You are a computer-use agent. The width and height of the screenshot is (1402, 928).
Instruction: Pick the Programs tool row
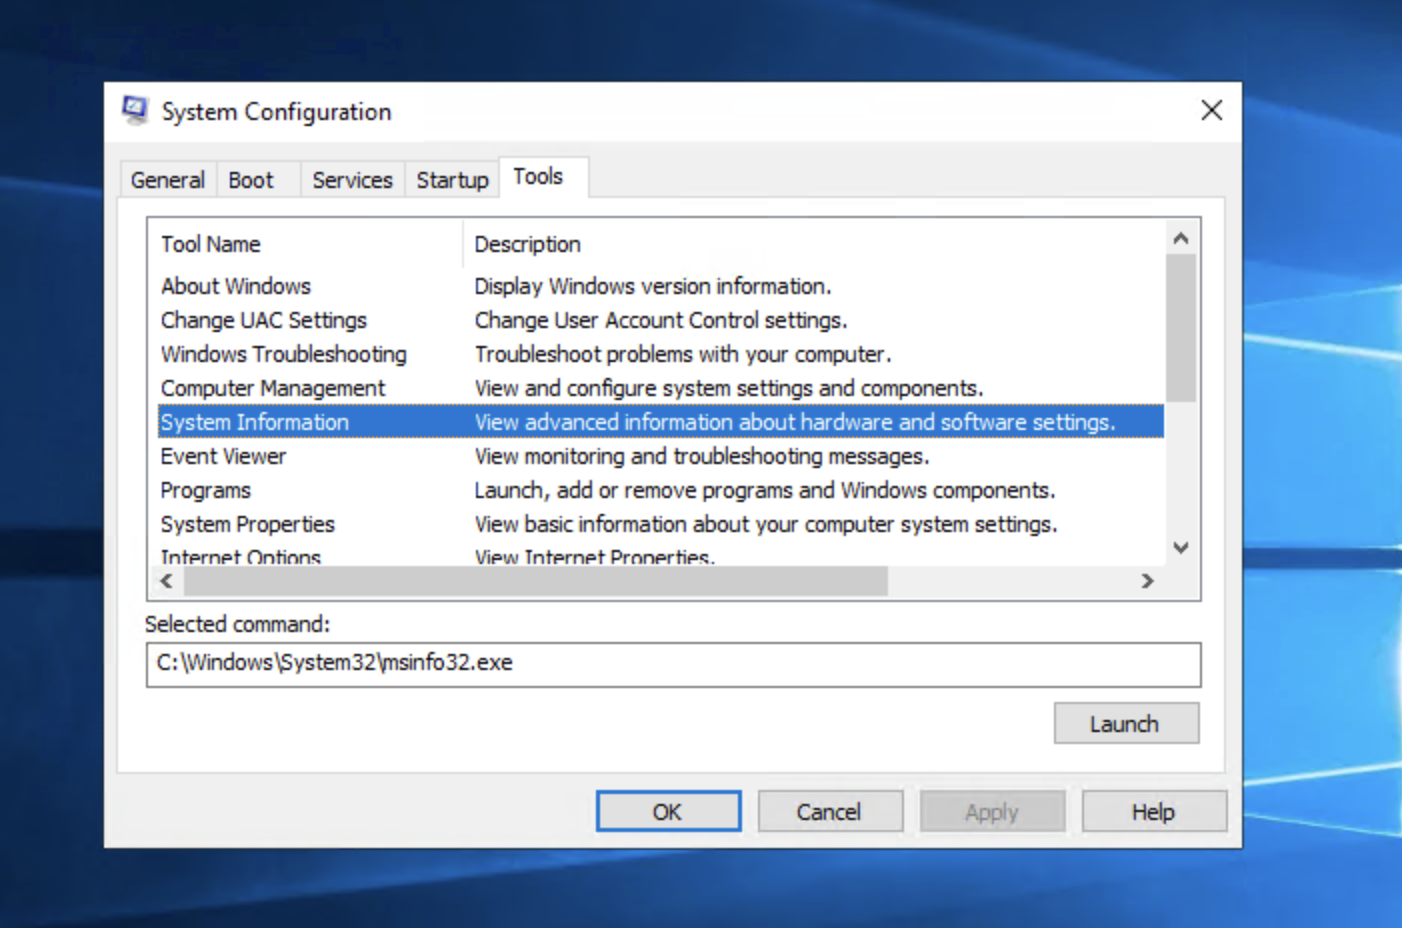pos(206,490)
